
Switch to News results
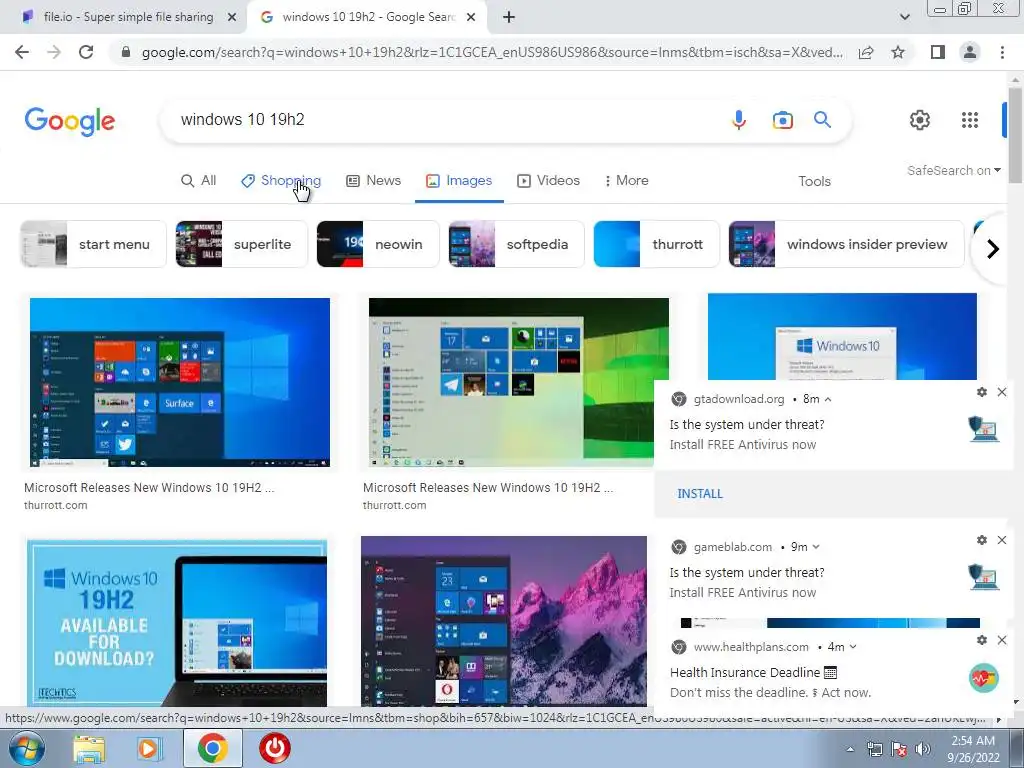tap(373, 181)
